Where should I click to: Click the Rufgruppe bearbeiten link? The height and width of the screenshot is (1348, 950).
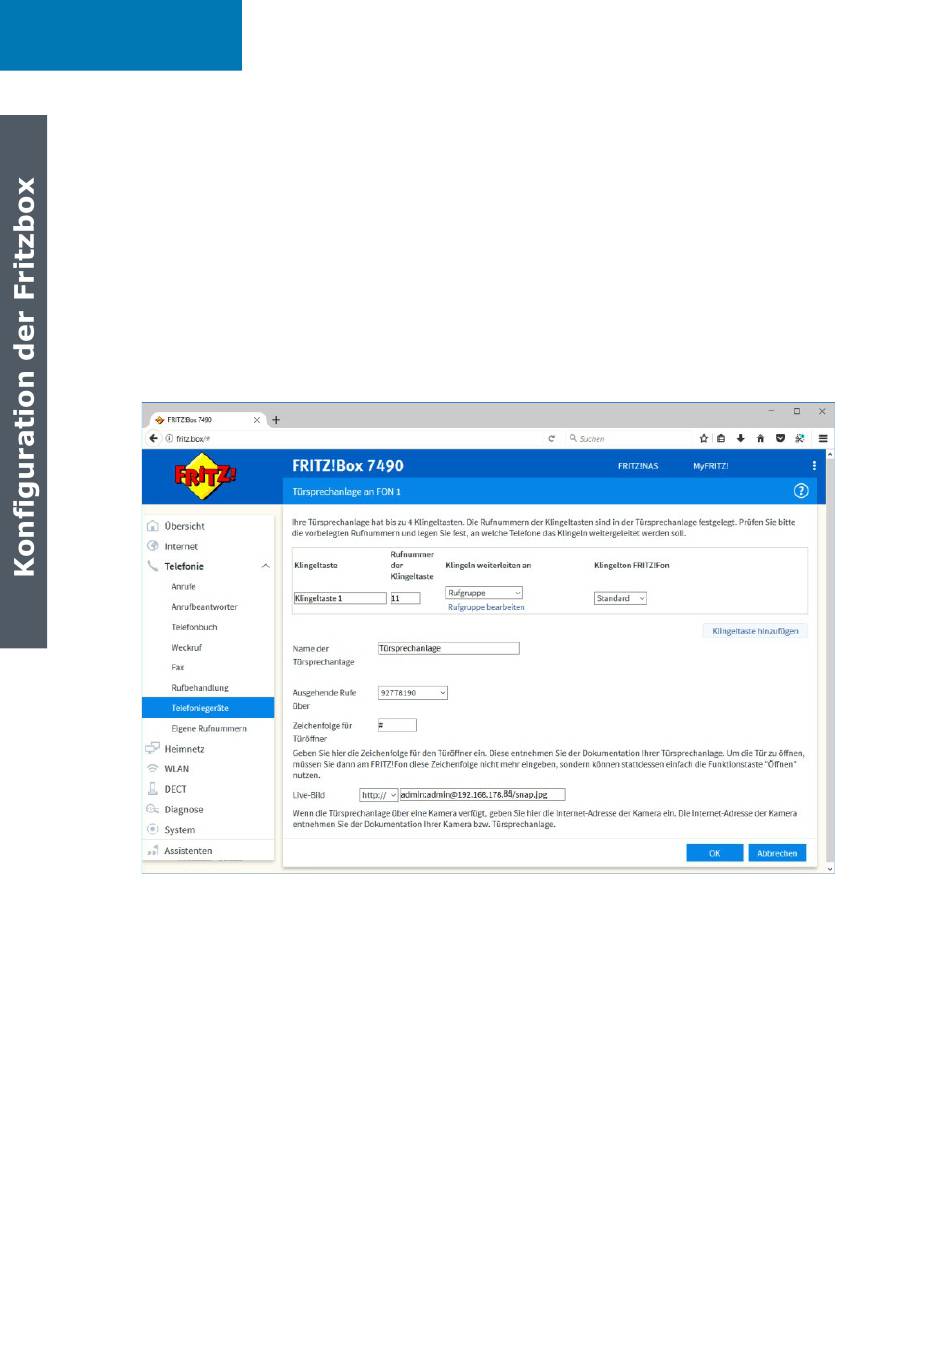(486, 607)
